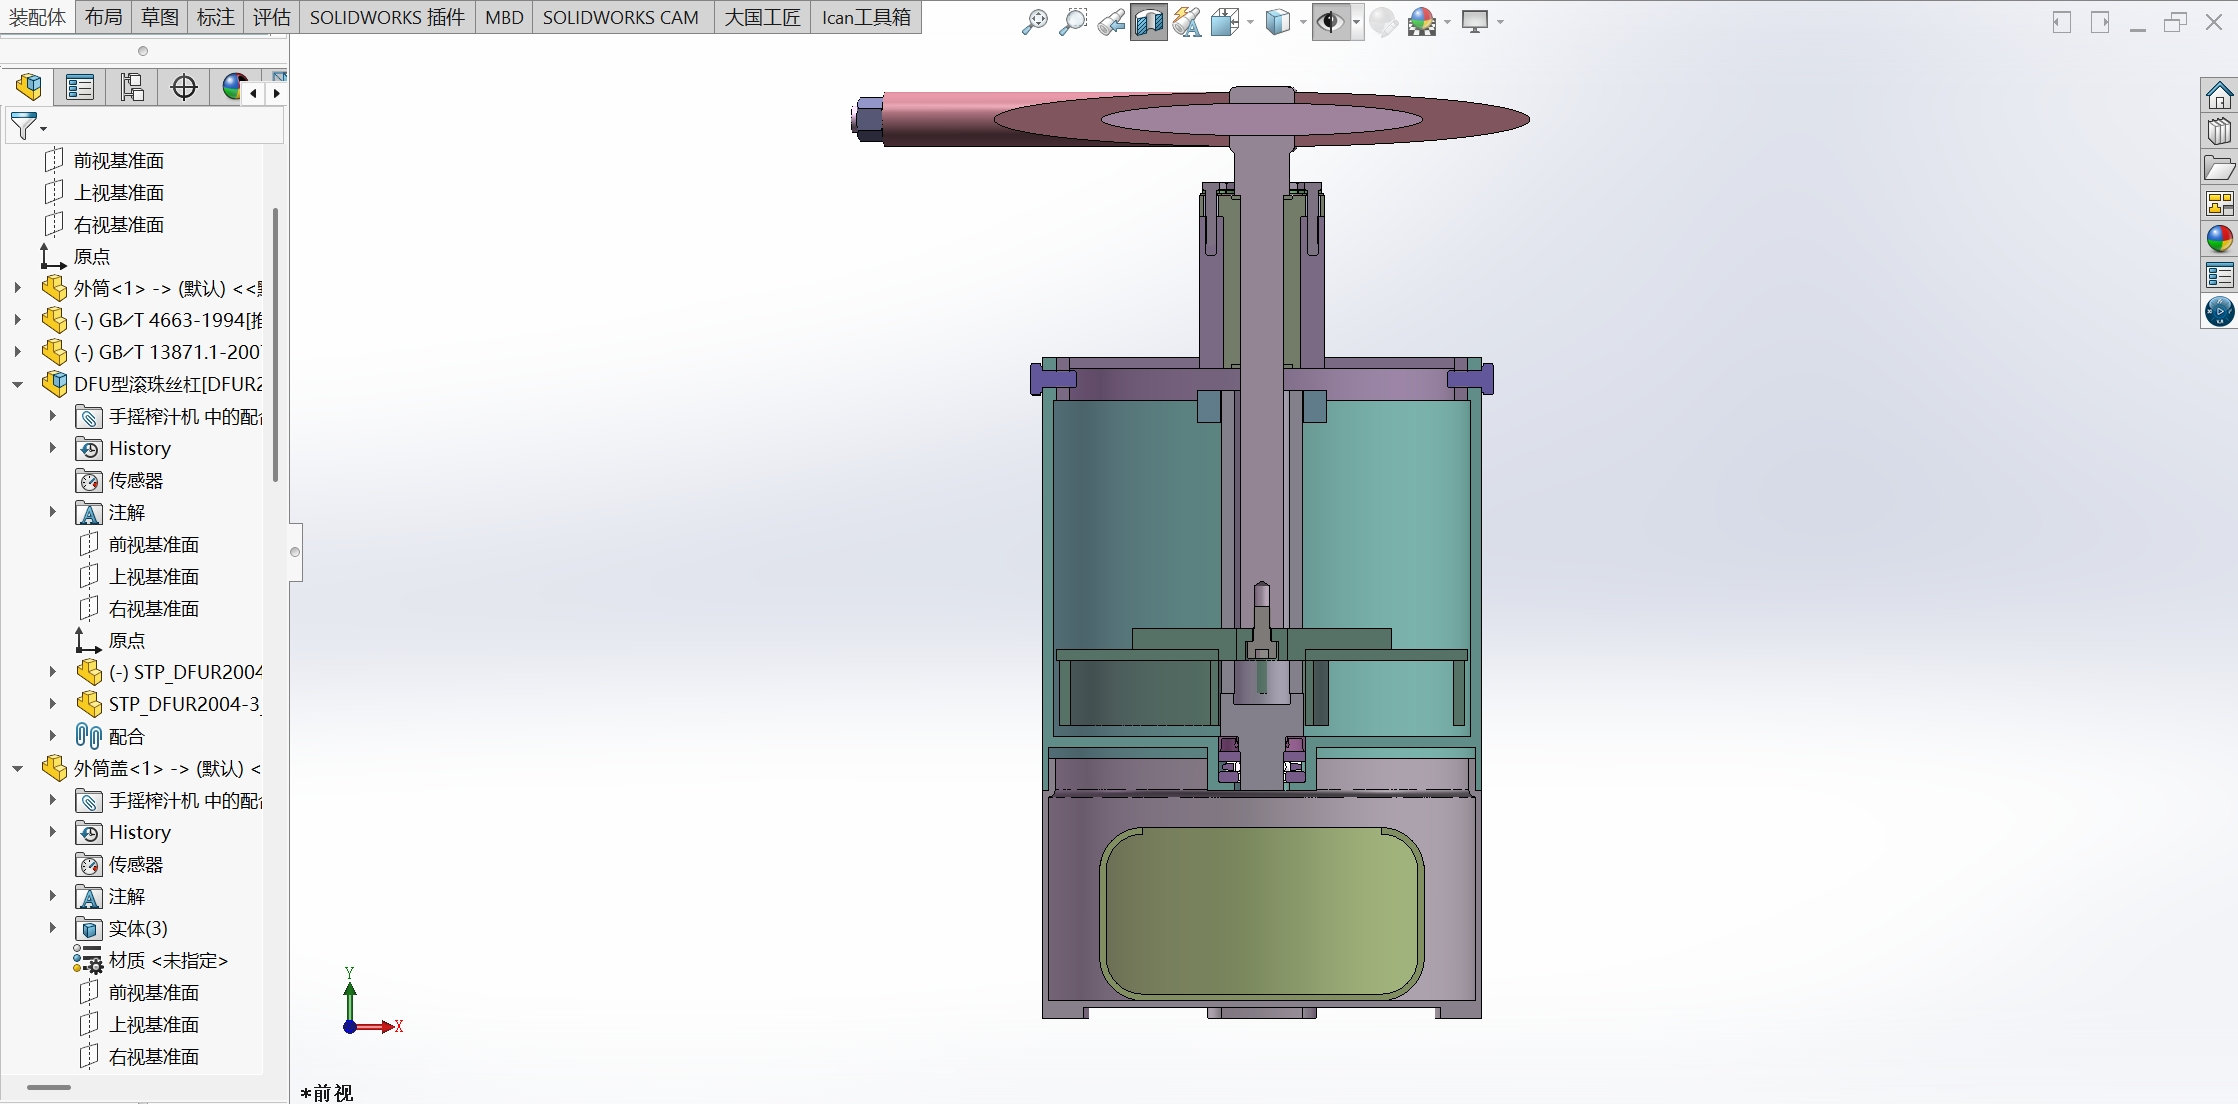Open ConfigurationManager tab icon
The image size is (2238, 1104).
(132, 87)
